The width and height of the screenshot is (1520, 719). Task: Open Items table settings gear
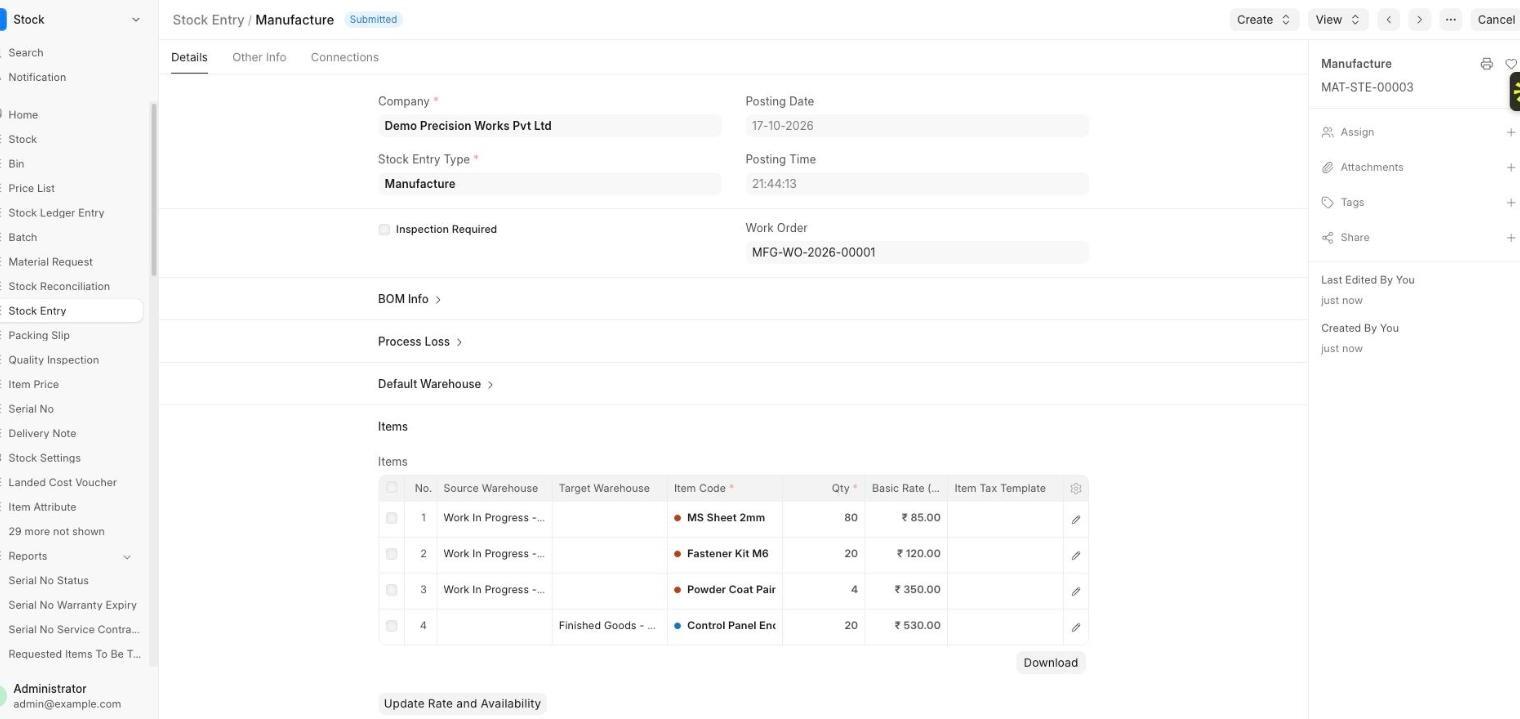pos(1076,489)
